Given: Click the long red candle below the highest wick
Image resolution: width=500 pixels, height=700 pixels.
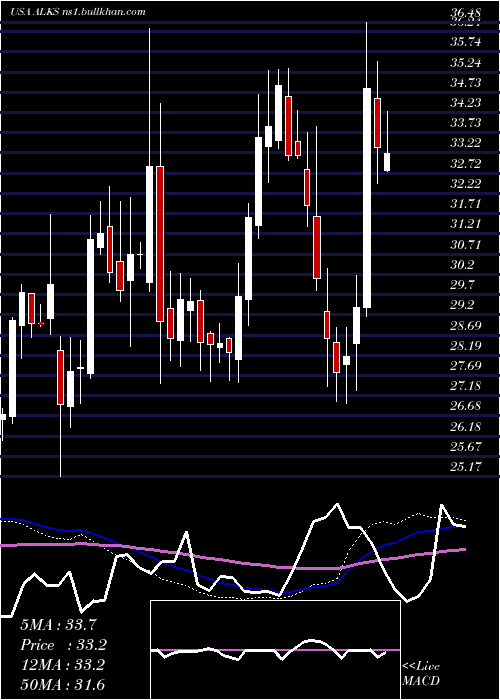Looking at the screenshot, I should 160,244.
